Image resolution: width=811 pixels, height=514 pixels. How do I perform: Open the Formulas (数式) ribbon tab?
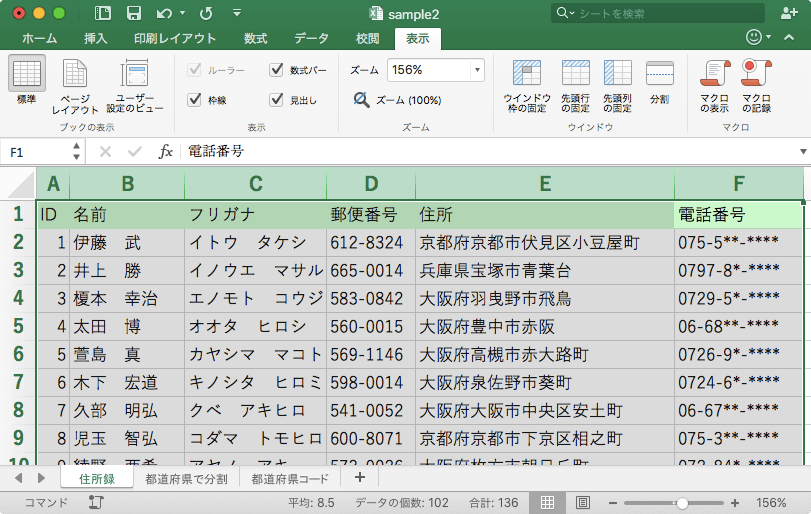pyautogui.click(x=256, y=38)
